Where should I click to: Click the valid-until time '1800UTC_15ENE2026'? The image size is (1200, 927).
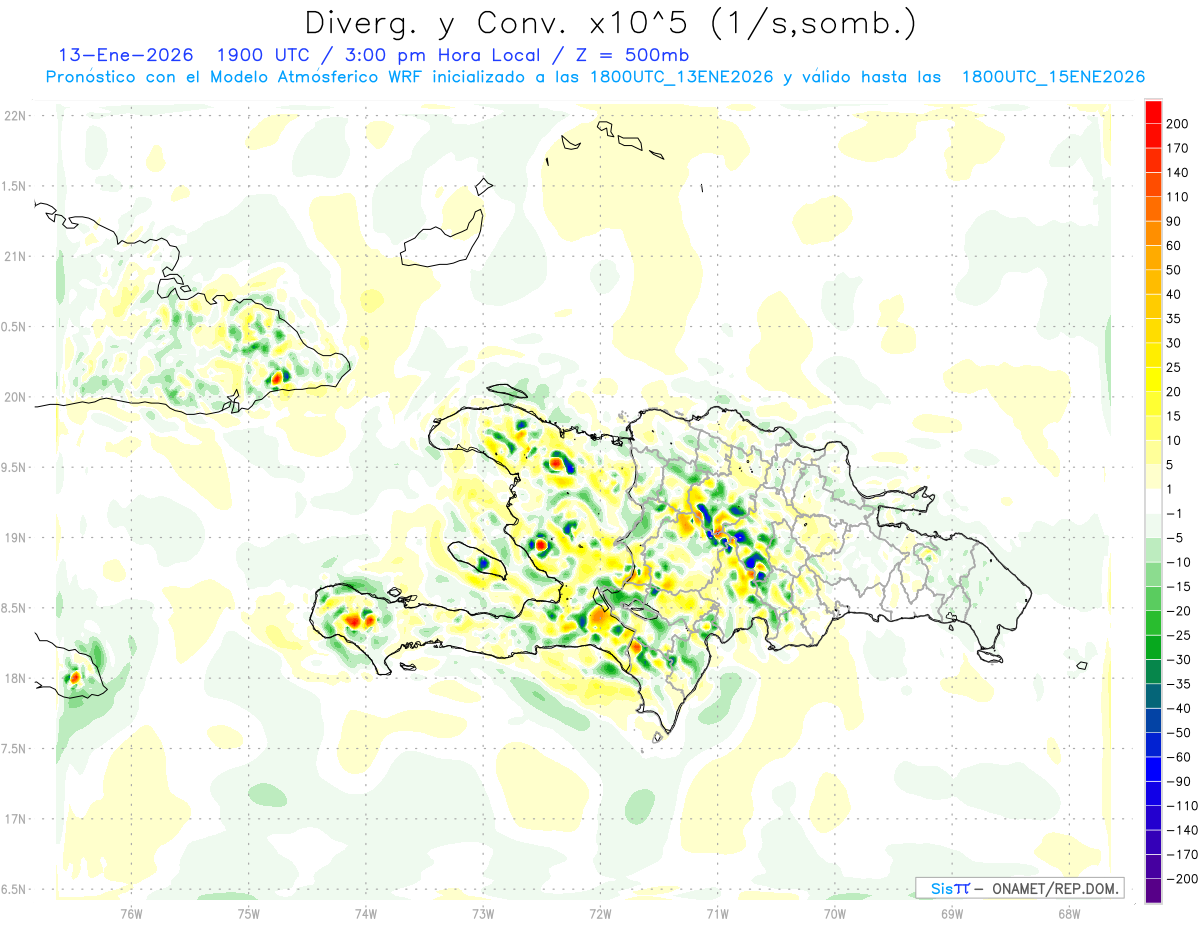click(1053, 77)
